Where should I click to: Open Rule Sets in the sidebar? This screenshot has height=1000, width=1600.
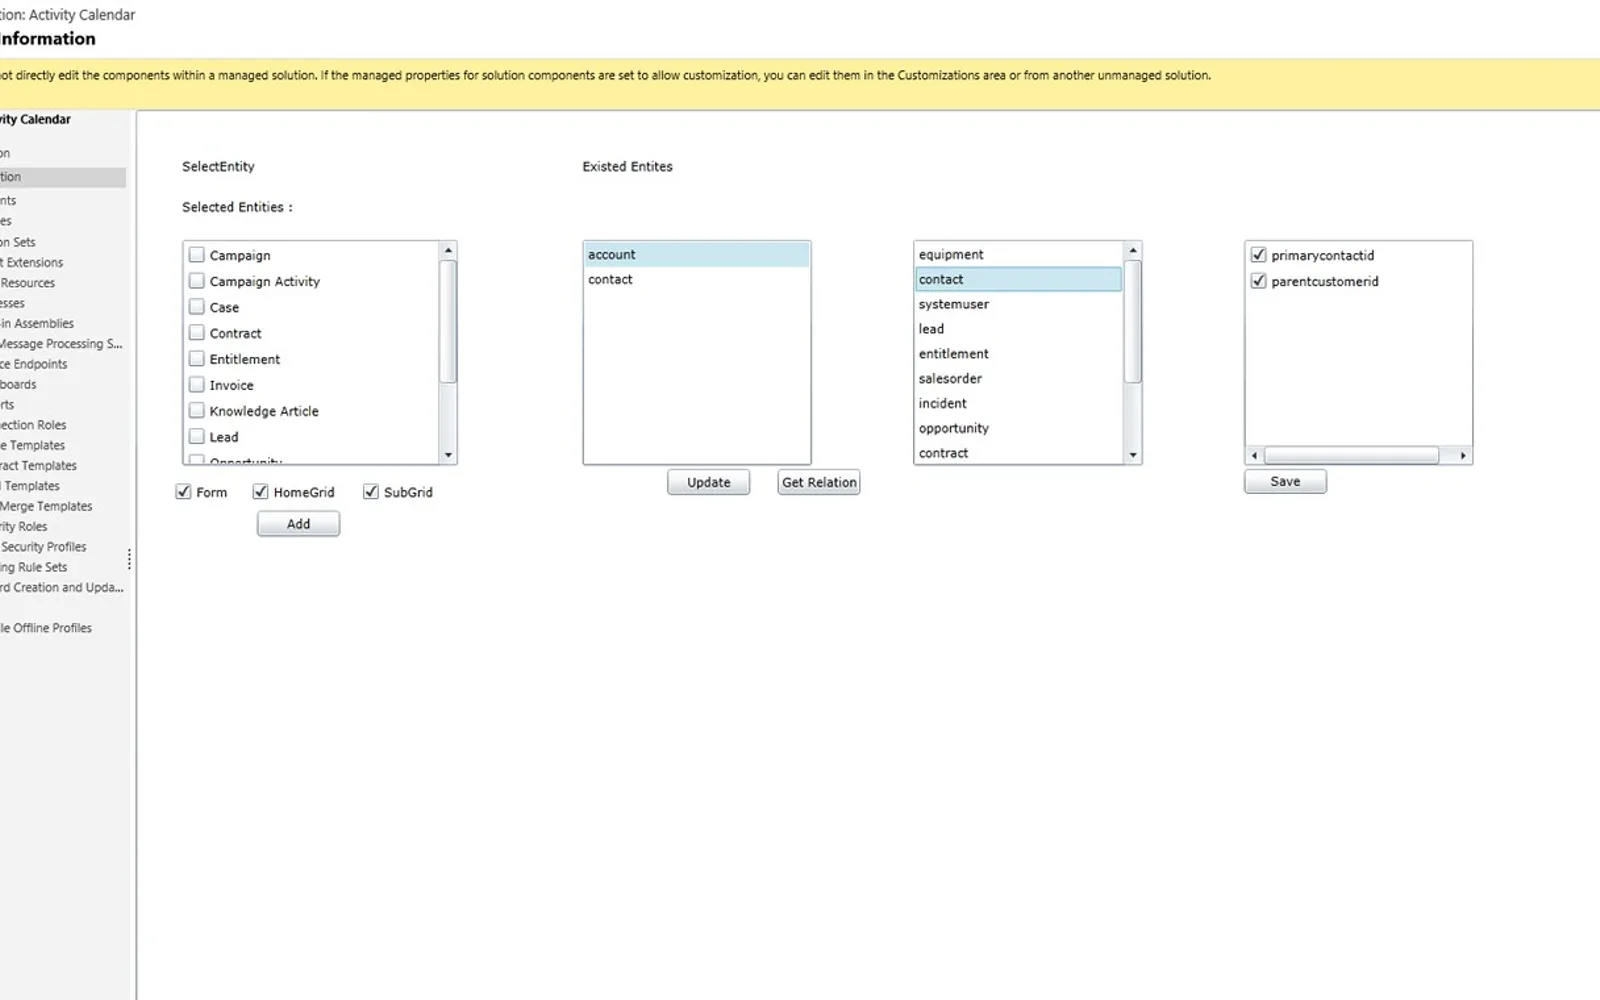coord(34,567)
